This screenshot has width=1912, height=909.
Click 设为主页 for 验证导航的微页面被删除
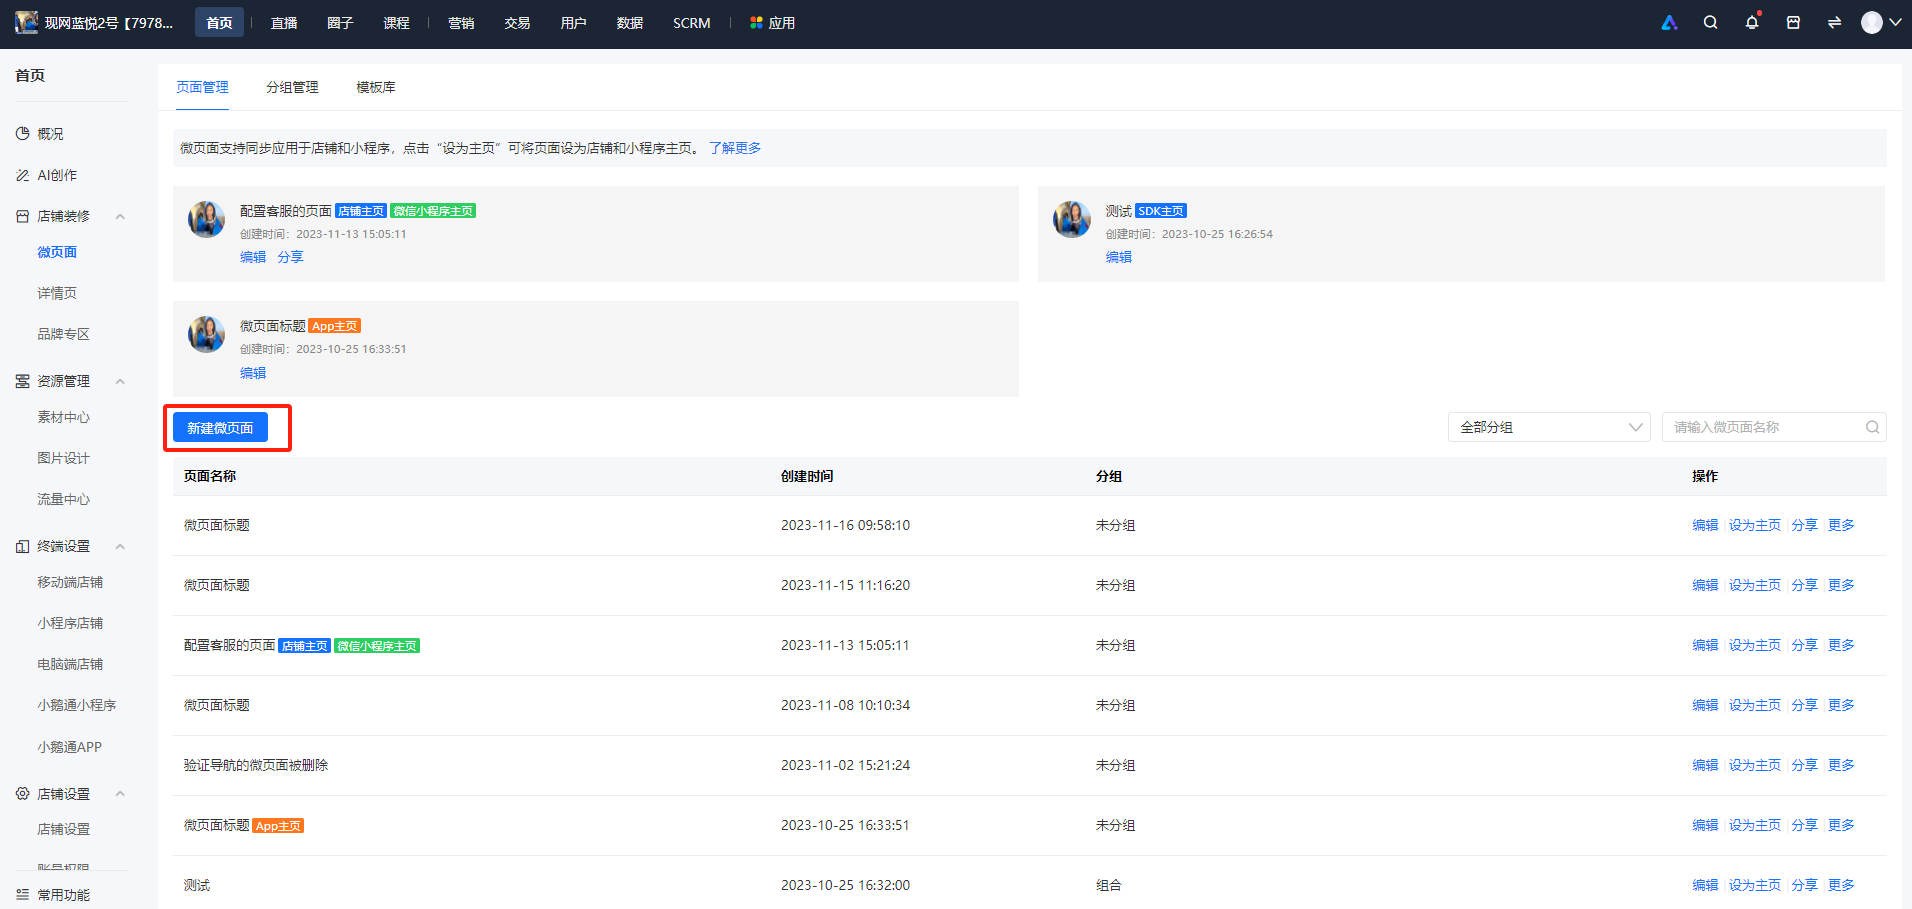tap(1754, 765)
